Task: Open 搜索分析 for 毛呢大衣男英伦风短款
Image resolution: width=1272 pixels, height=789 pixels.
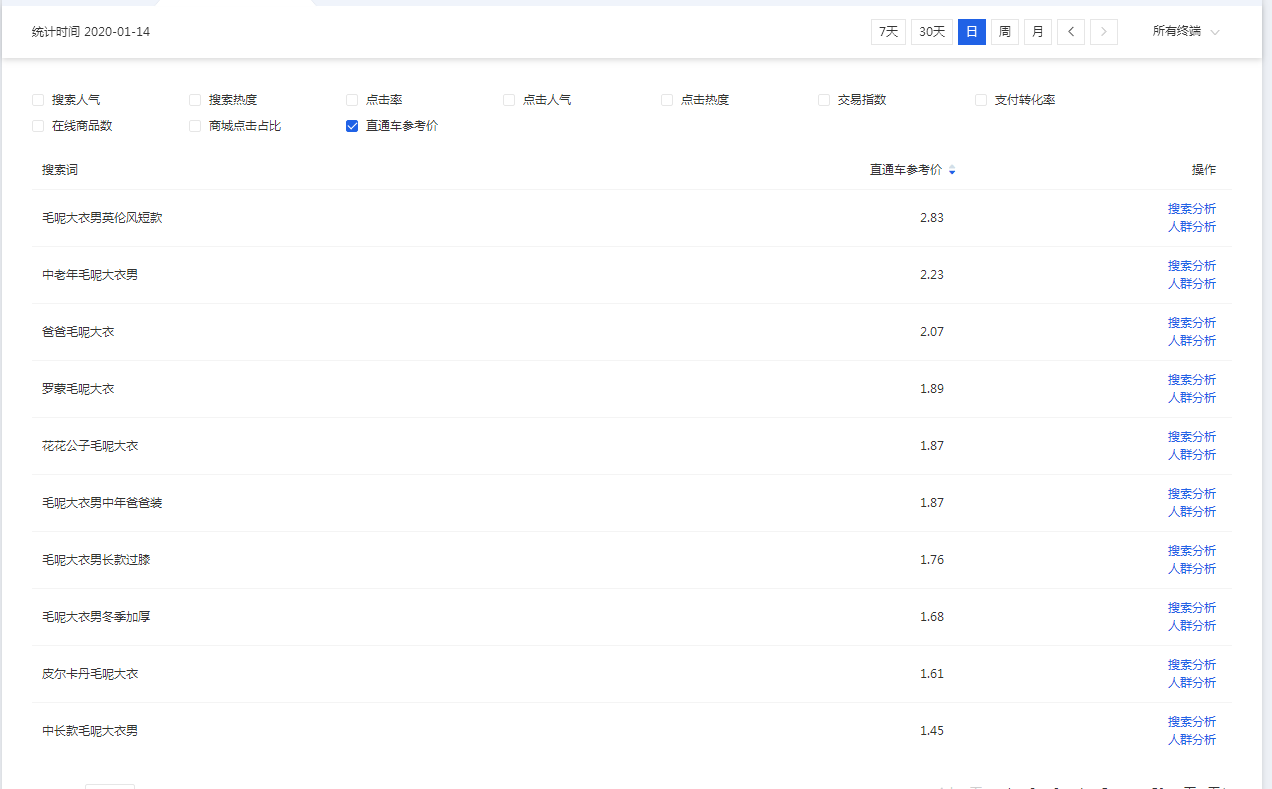Action: 1191,209
